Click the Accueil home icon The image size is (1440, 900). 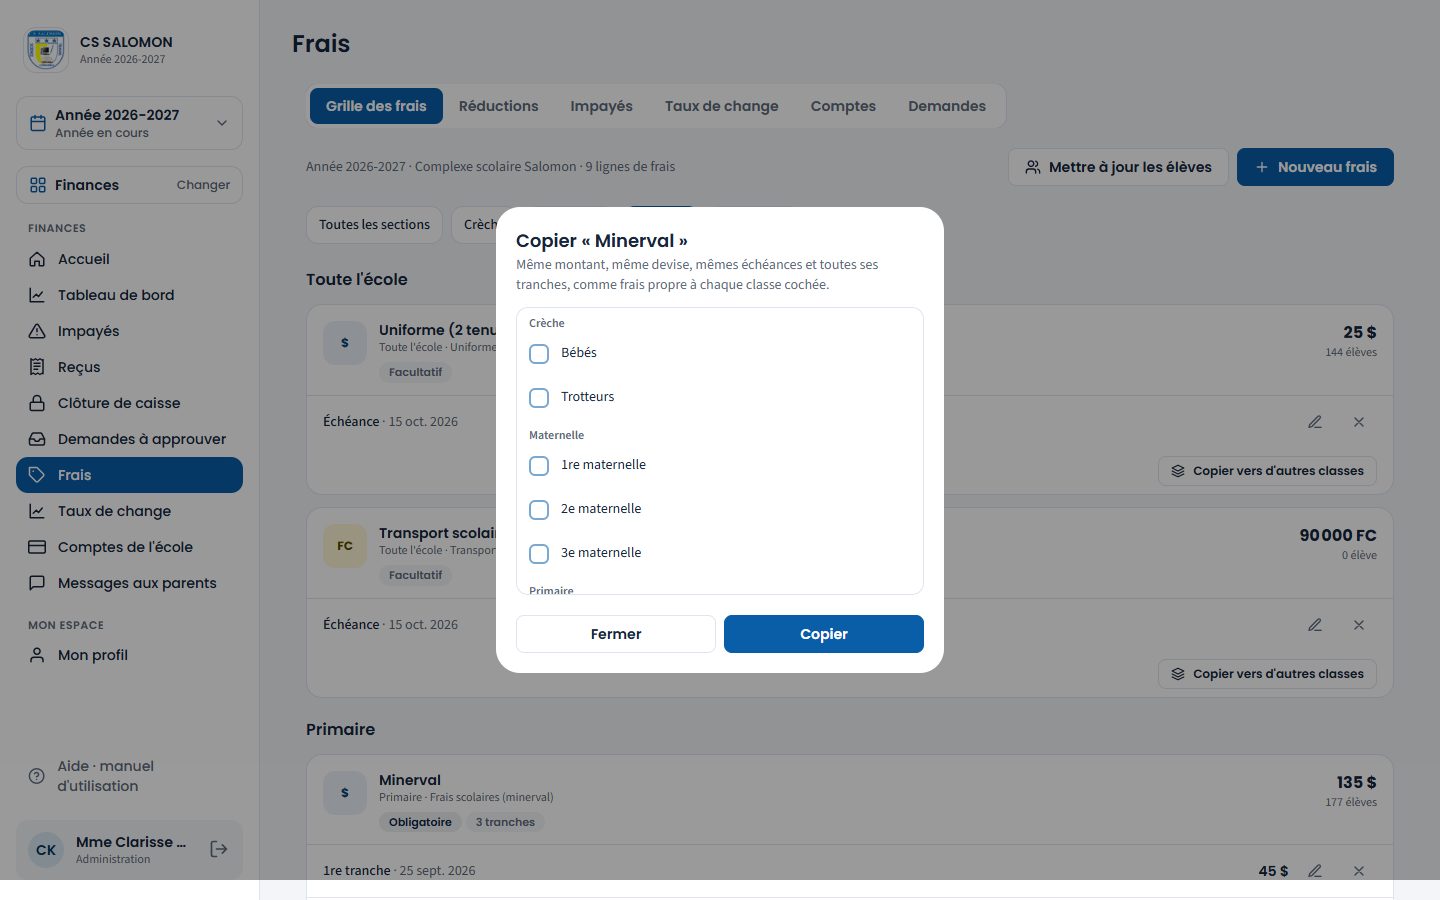point(37,259)
